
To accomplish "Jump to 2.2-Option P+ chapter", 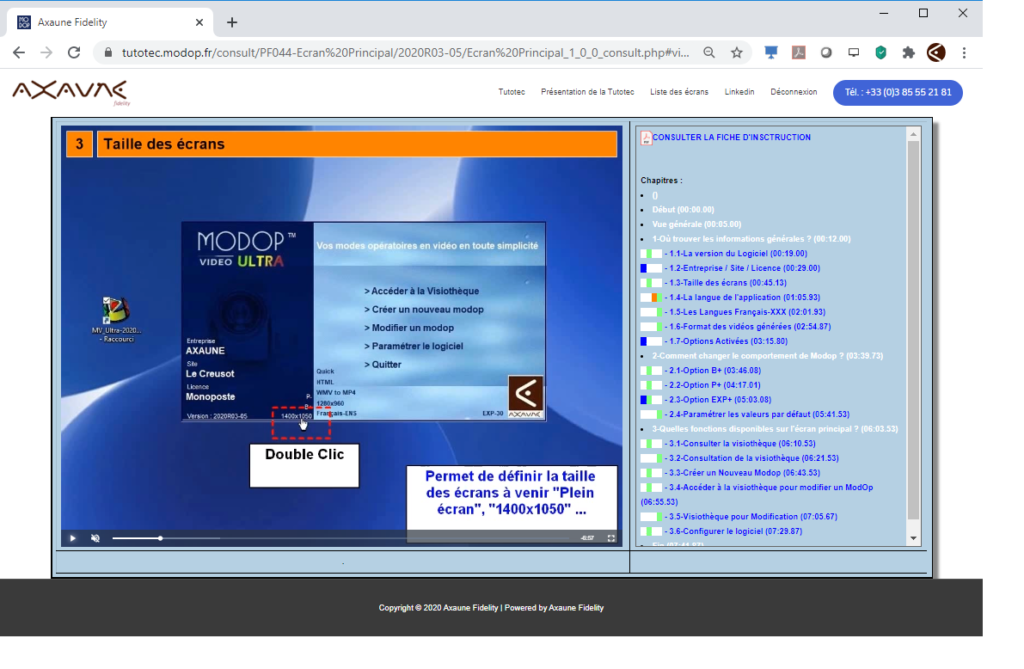I will tap(712, 385).
